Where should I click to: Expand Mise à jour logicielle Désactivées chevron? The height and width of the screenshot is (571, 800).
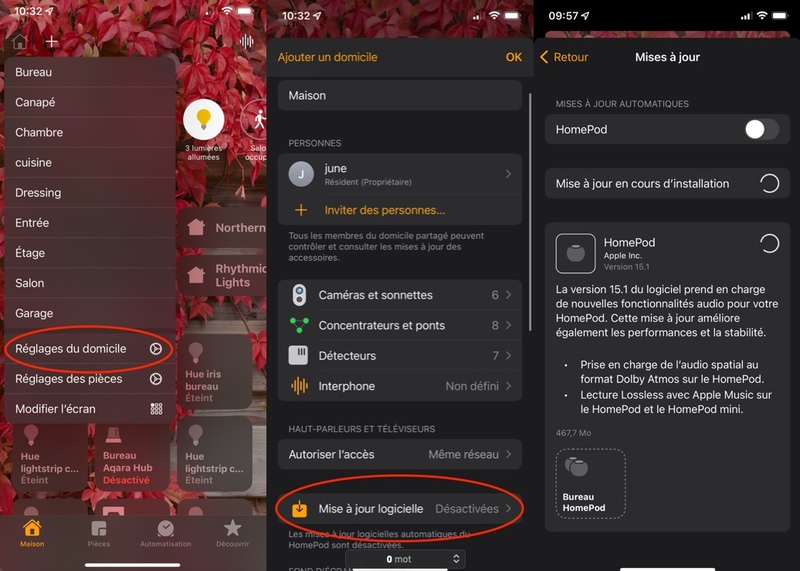coord(508,509)
